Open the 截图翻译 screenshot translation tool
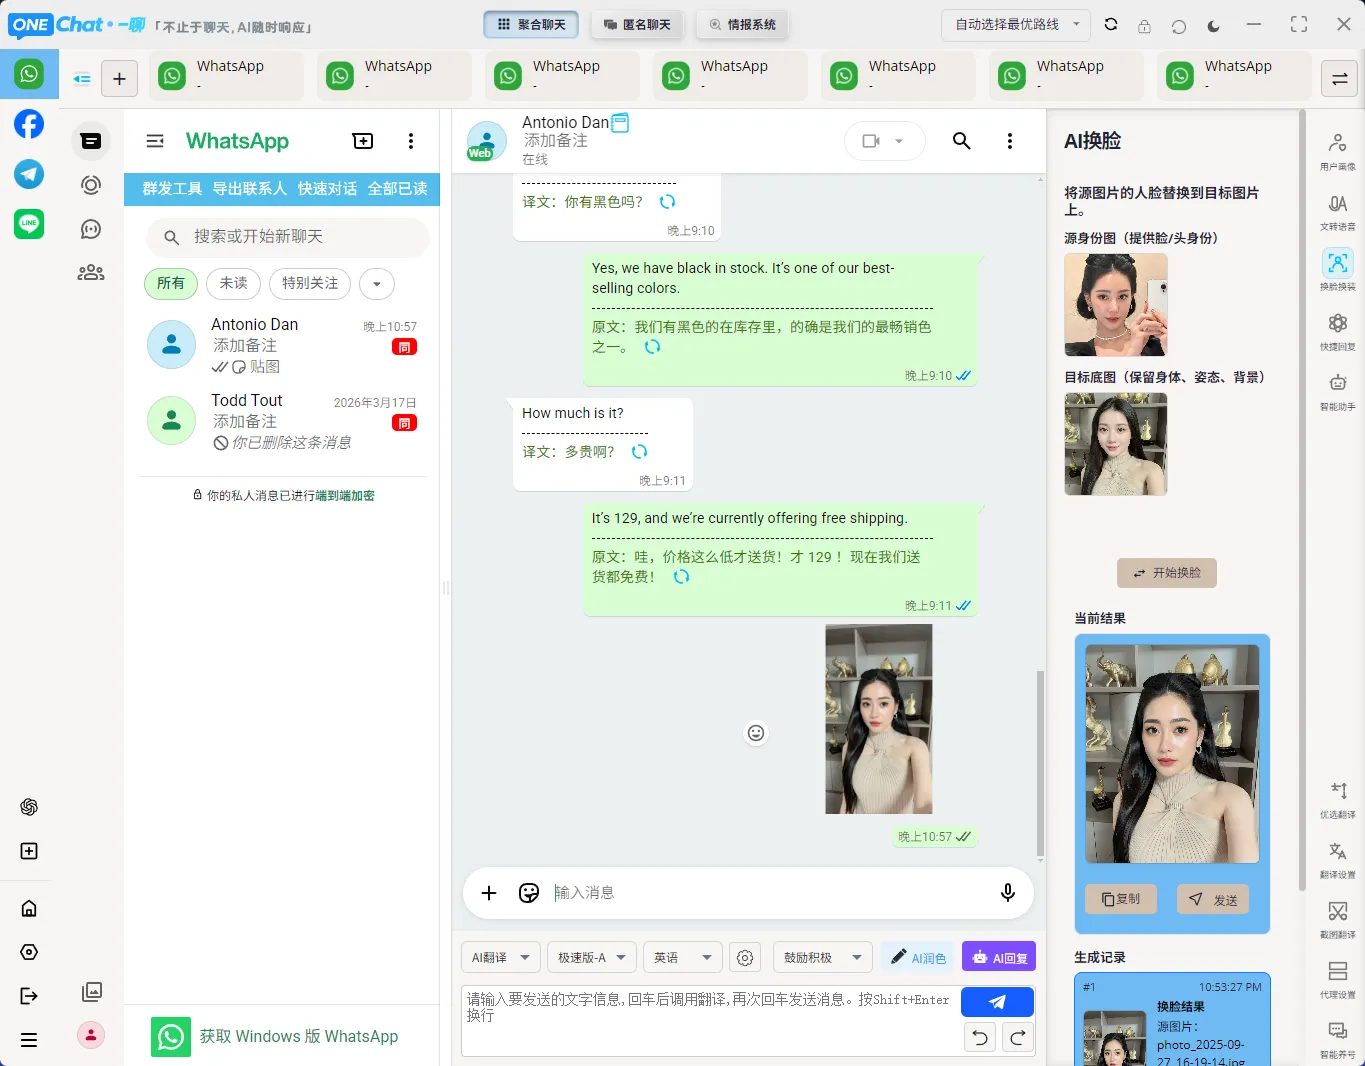Screen dimensions: 1365x1066 click(x=1338, y=912)
